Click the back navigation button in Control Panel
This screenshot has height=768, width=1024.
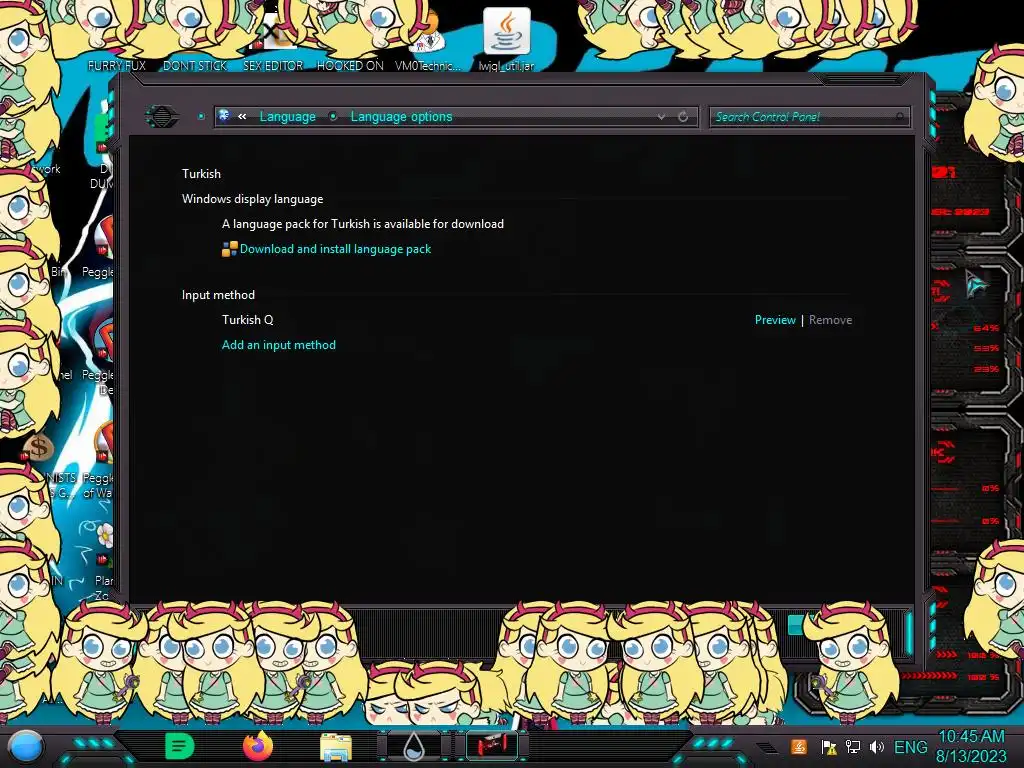coord(161,116)
